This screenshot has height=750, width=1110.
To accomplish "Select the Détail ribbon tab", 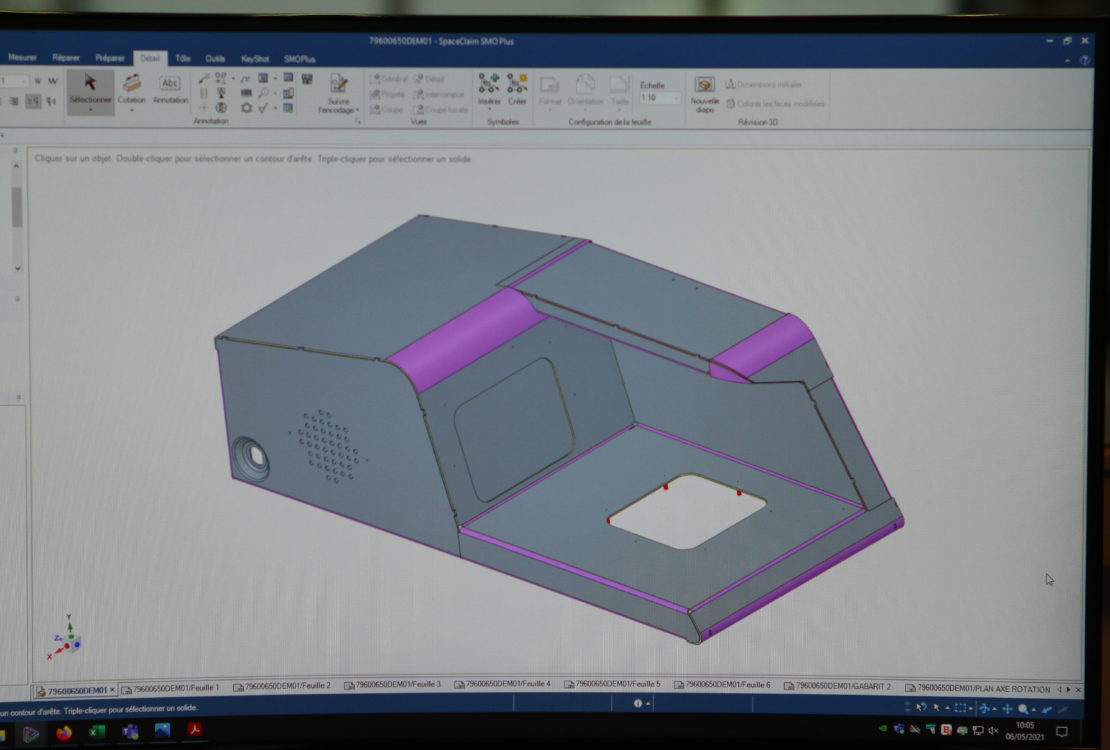I will (x=149, y=58).
